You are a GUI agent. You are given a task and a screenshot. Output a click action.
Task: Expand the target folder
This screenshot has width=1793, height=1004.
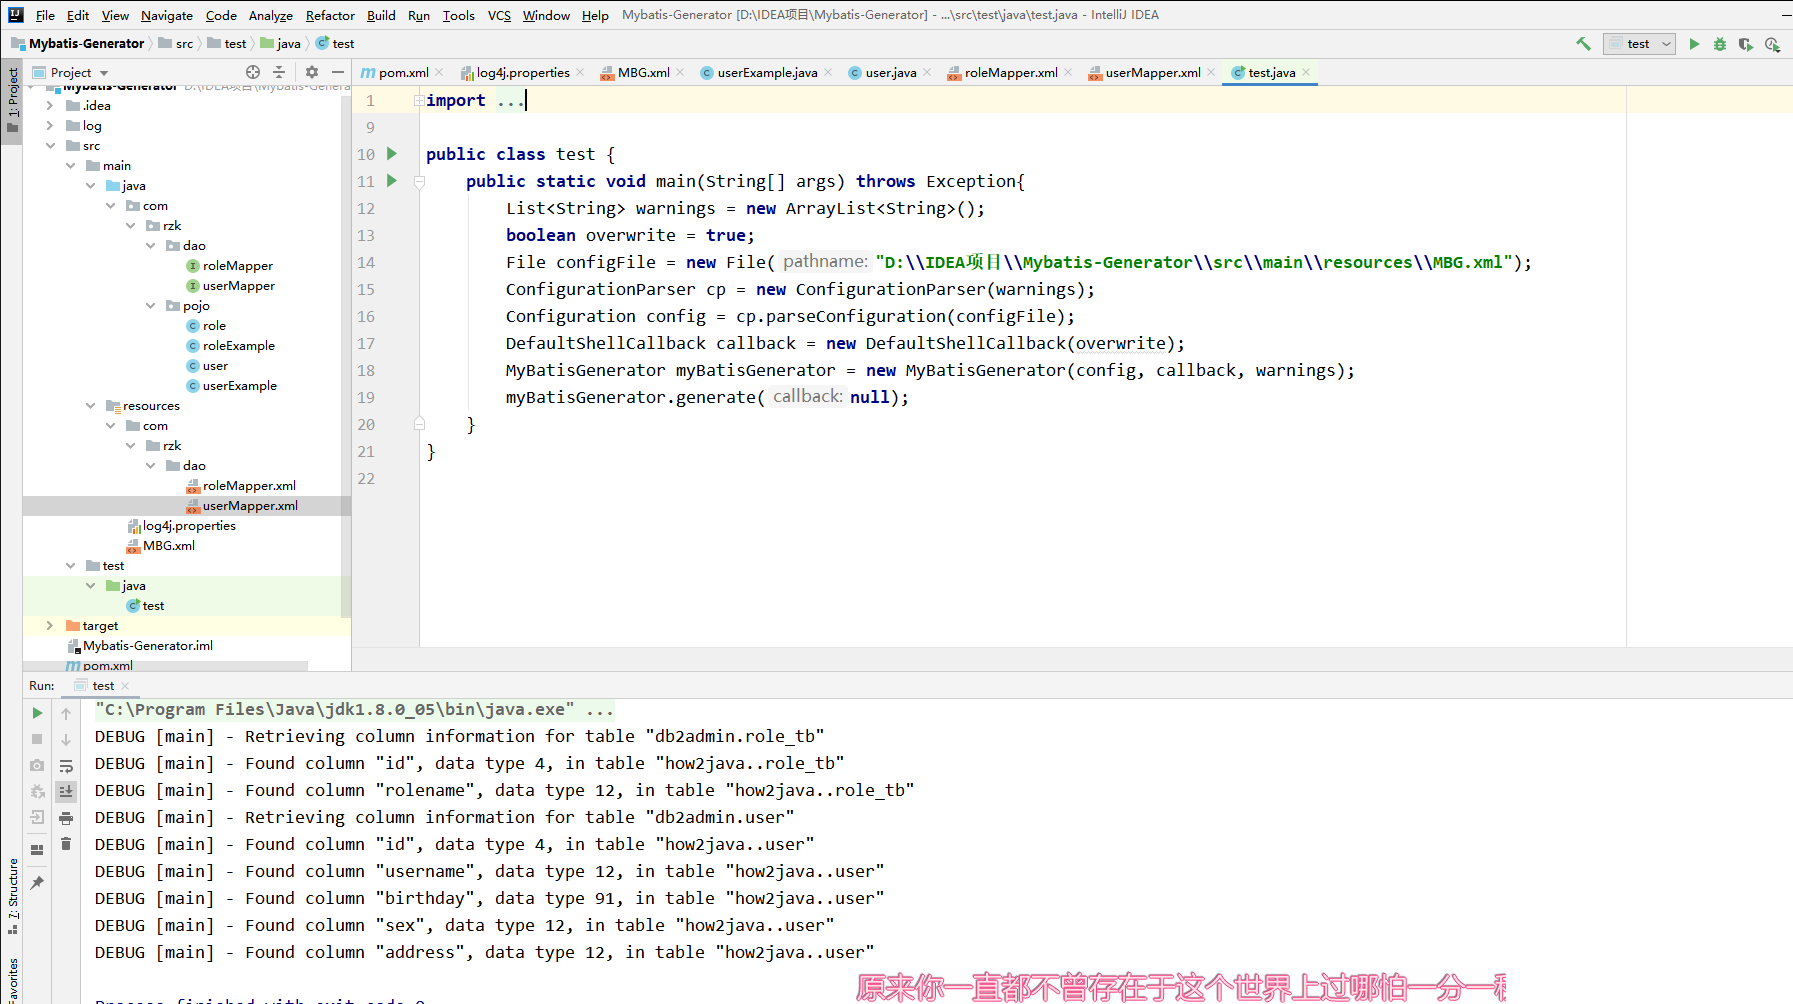click(50, 625)
